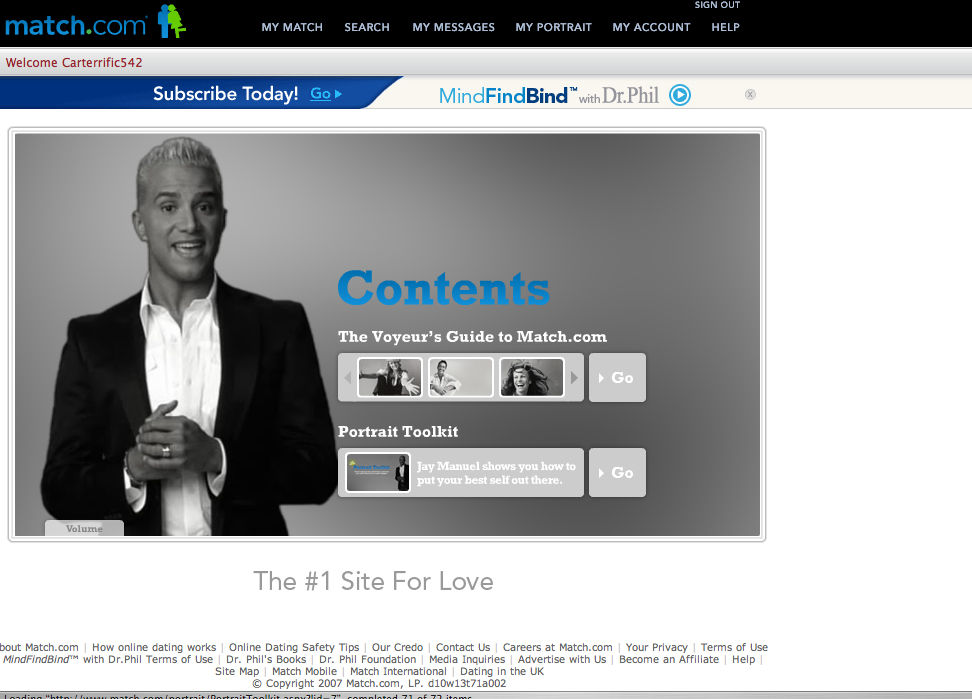This screenshot has height=699, width=972.
Task: Open Our Credo footer link
Action: click(397, 647)
